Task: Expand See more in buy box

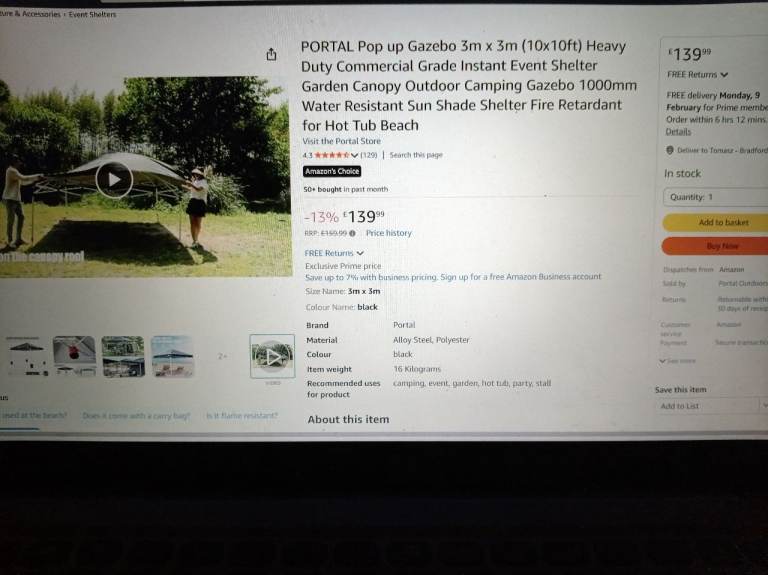Action: point(677,361)
